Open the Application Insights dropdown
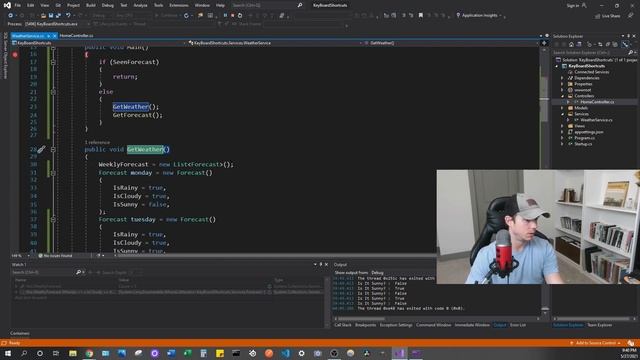 pos(479,16)
